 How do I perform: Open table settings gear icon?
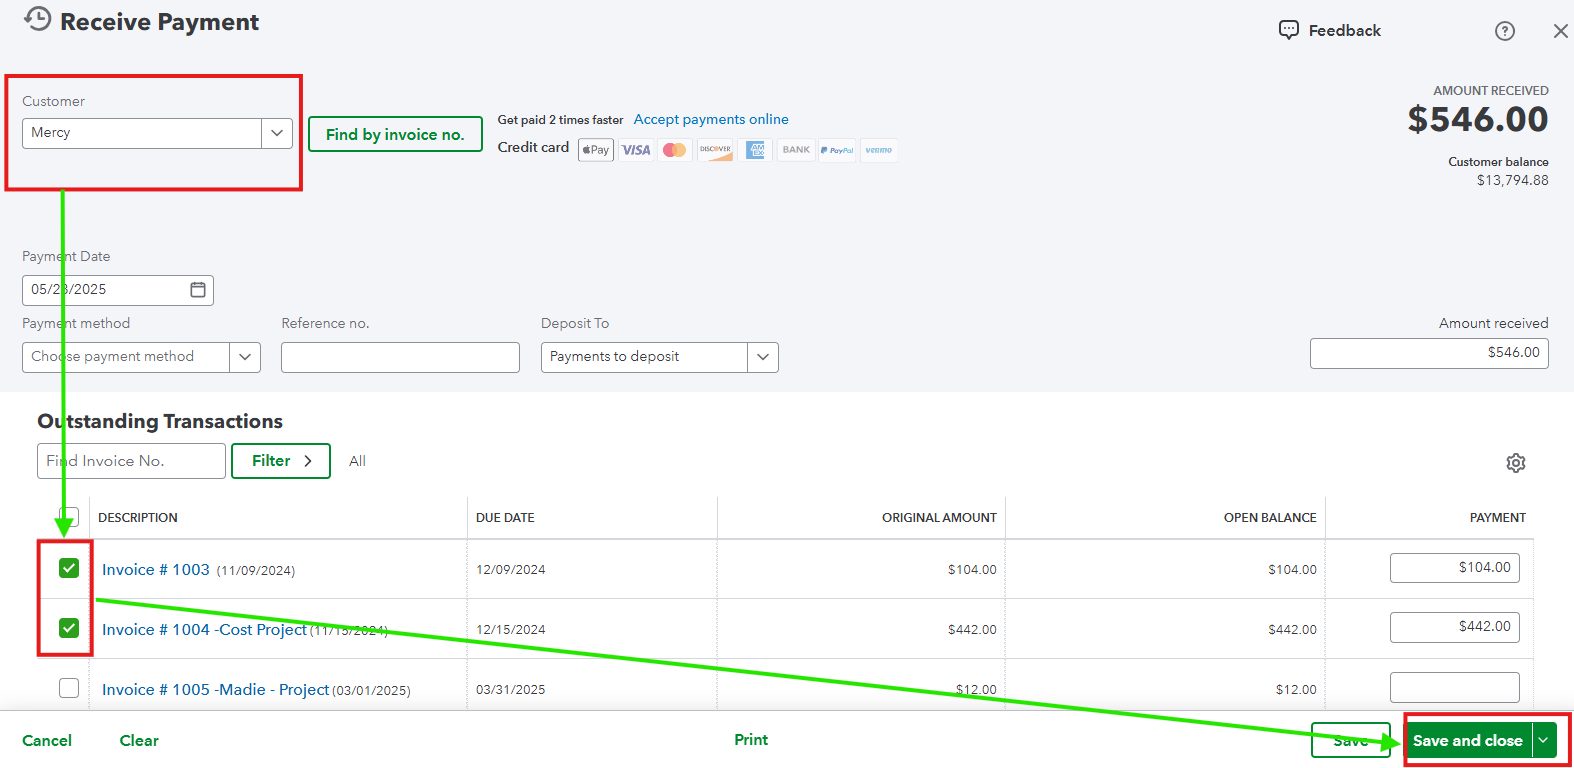[x=1516, y=463]
